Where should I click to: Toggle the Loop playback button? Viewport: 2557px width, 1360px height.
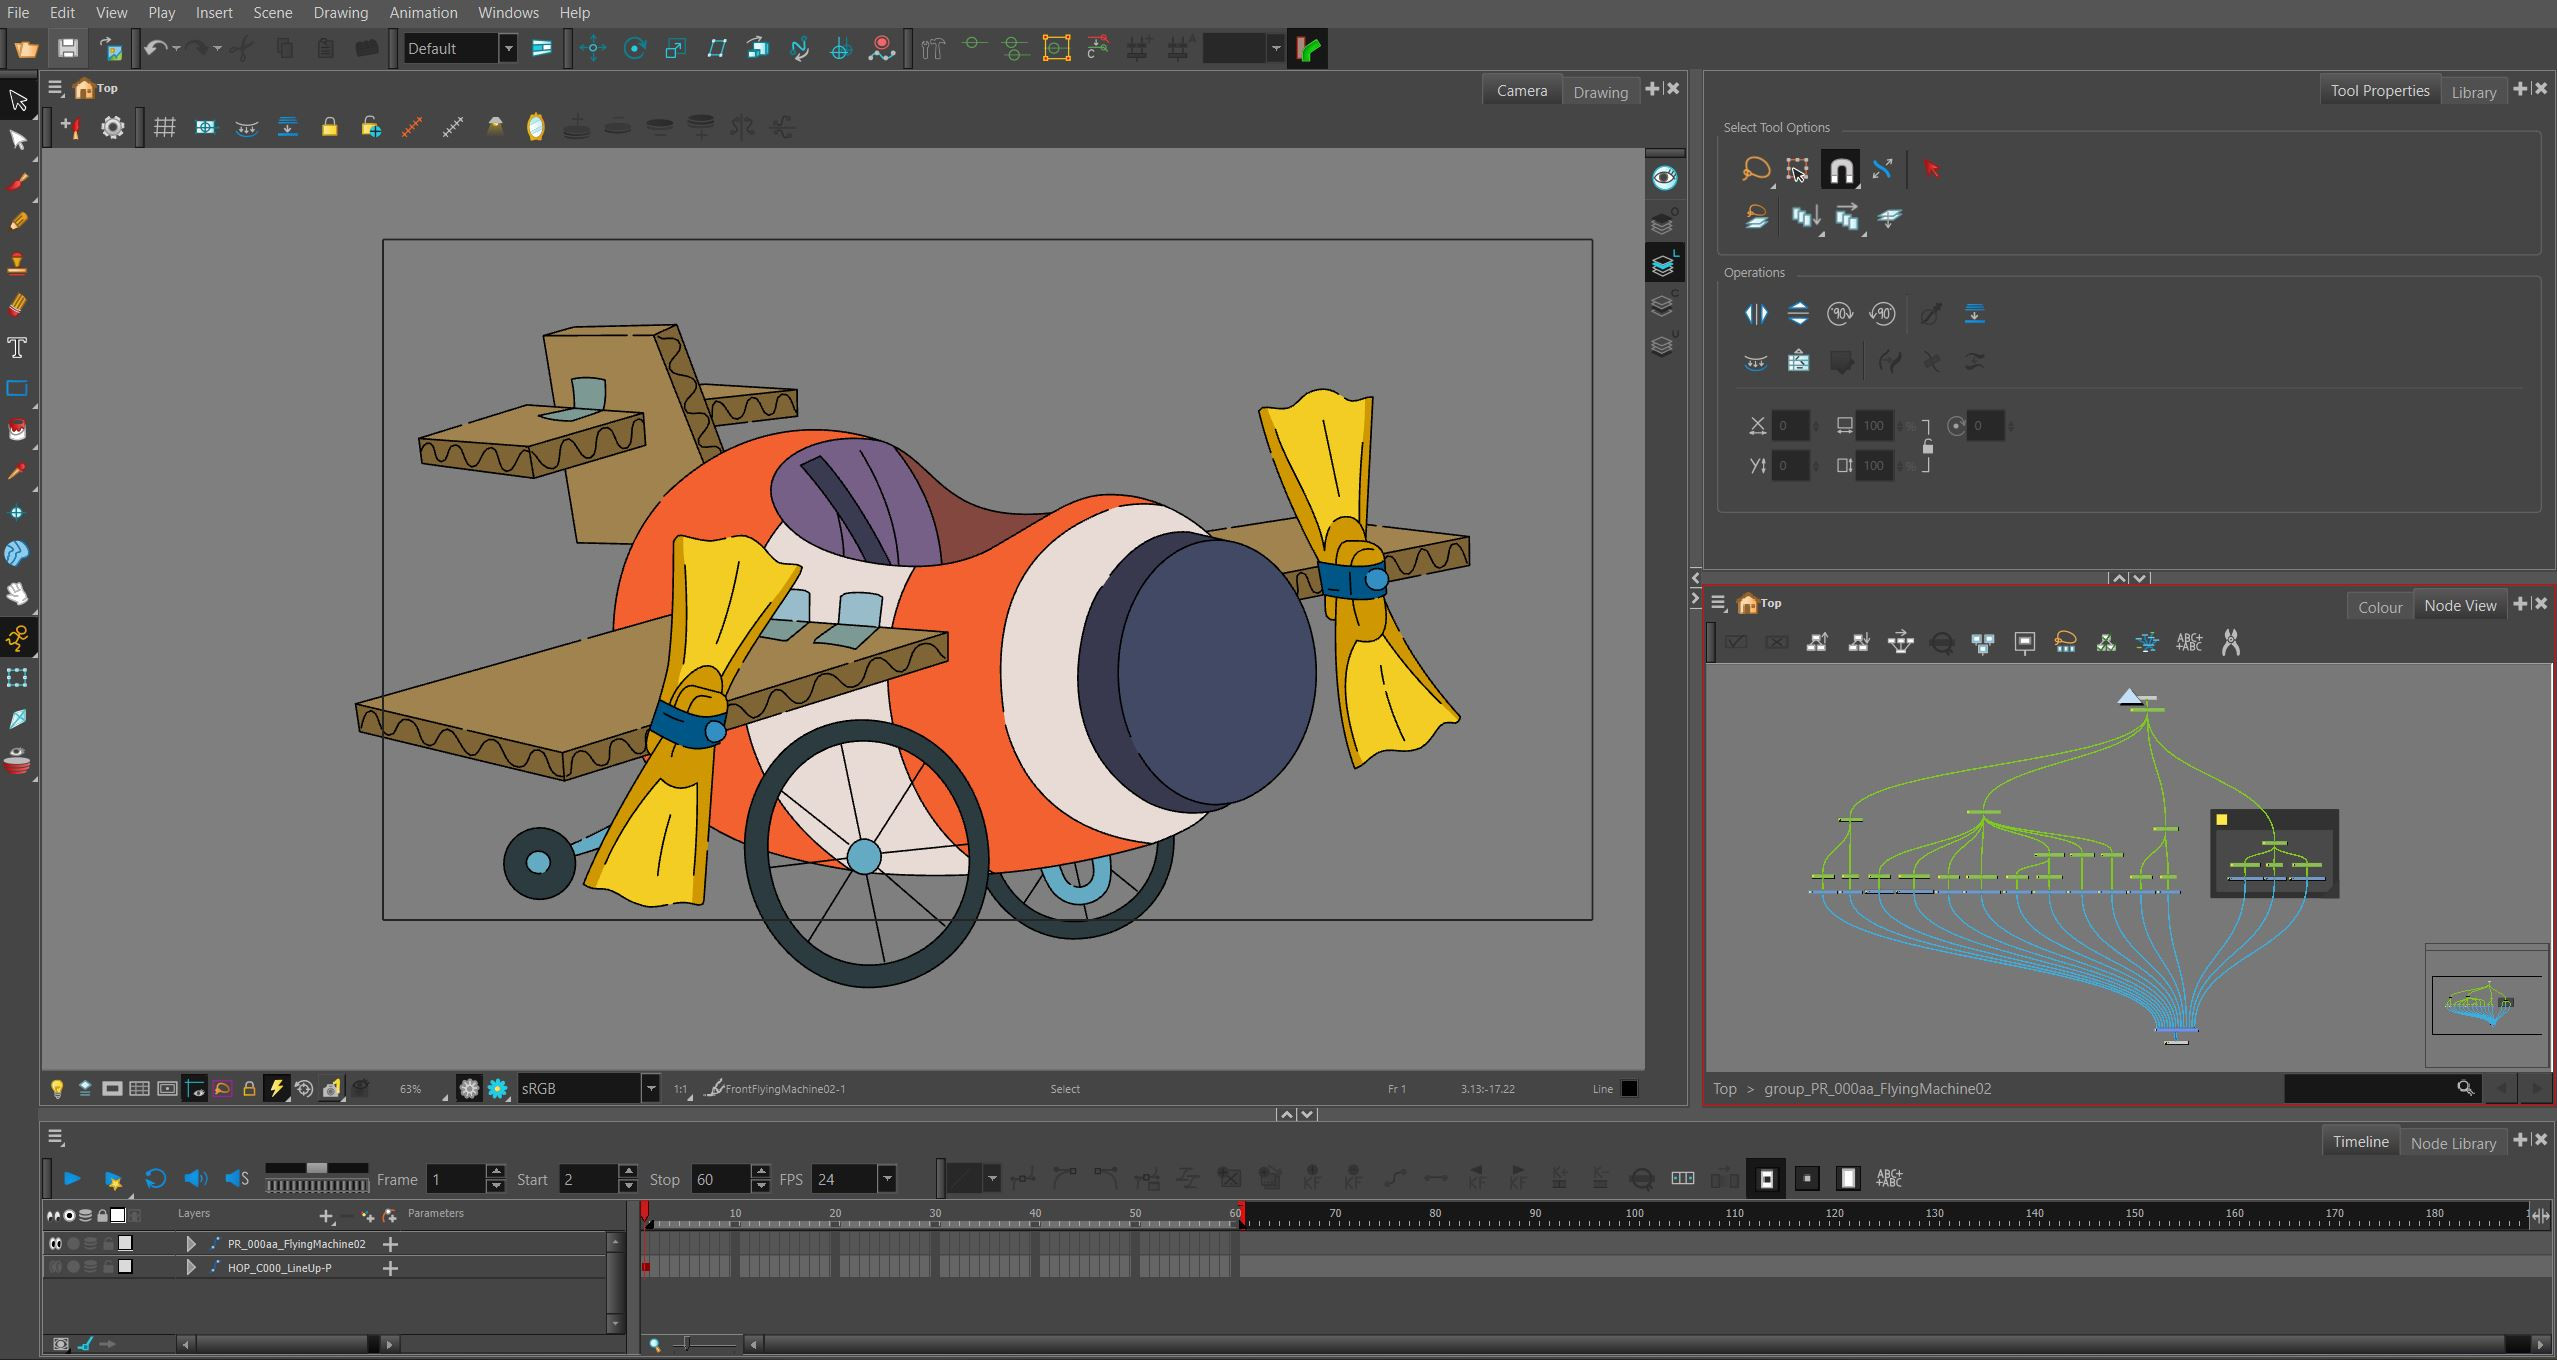[x=155, y=1179]
